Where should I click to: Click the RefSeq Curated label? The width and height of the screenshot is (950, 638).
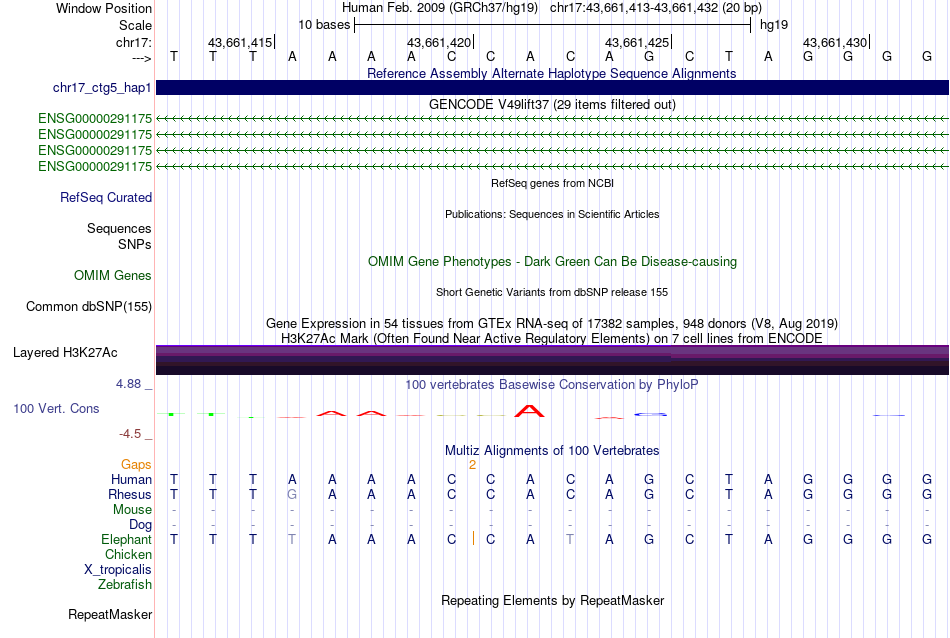tap(106, 198)
